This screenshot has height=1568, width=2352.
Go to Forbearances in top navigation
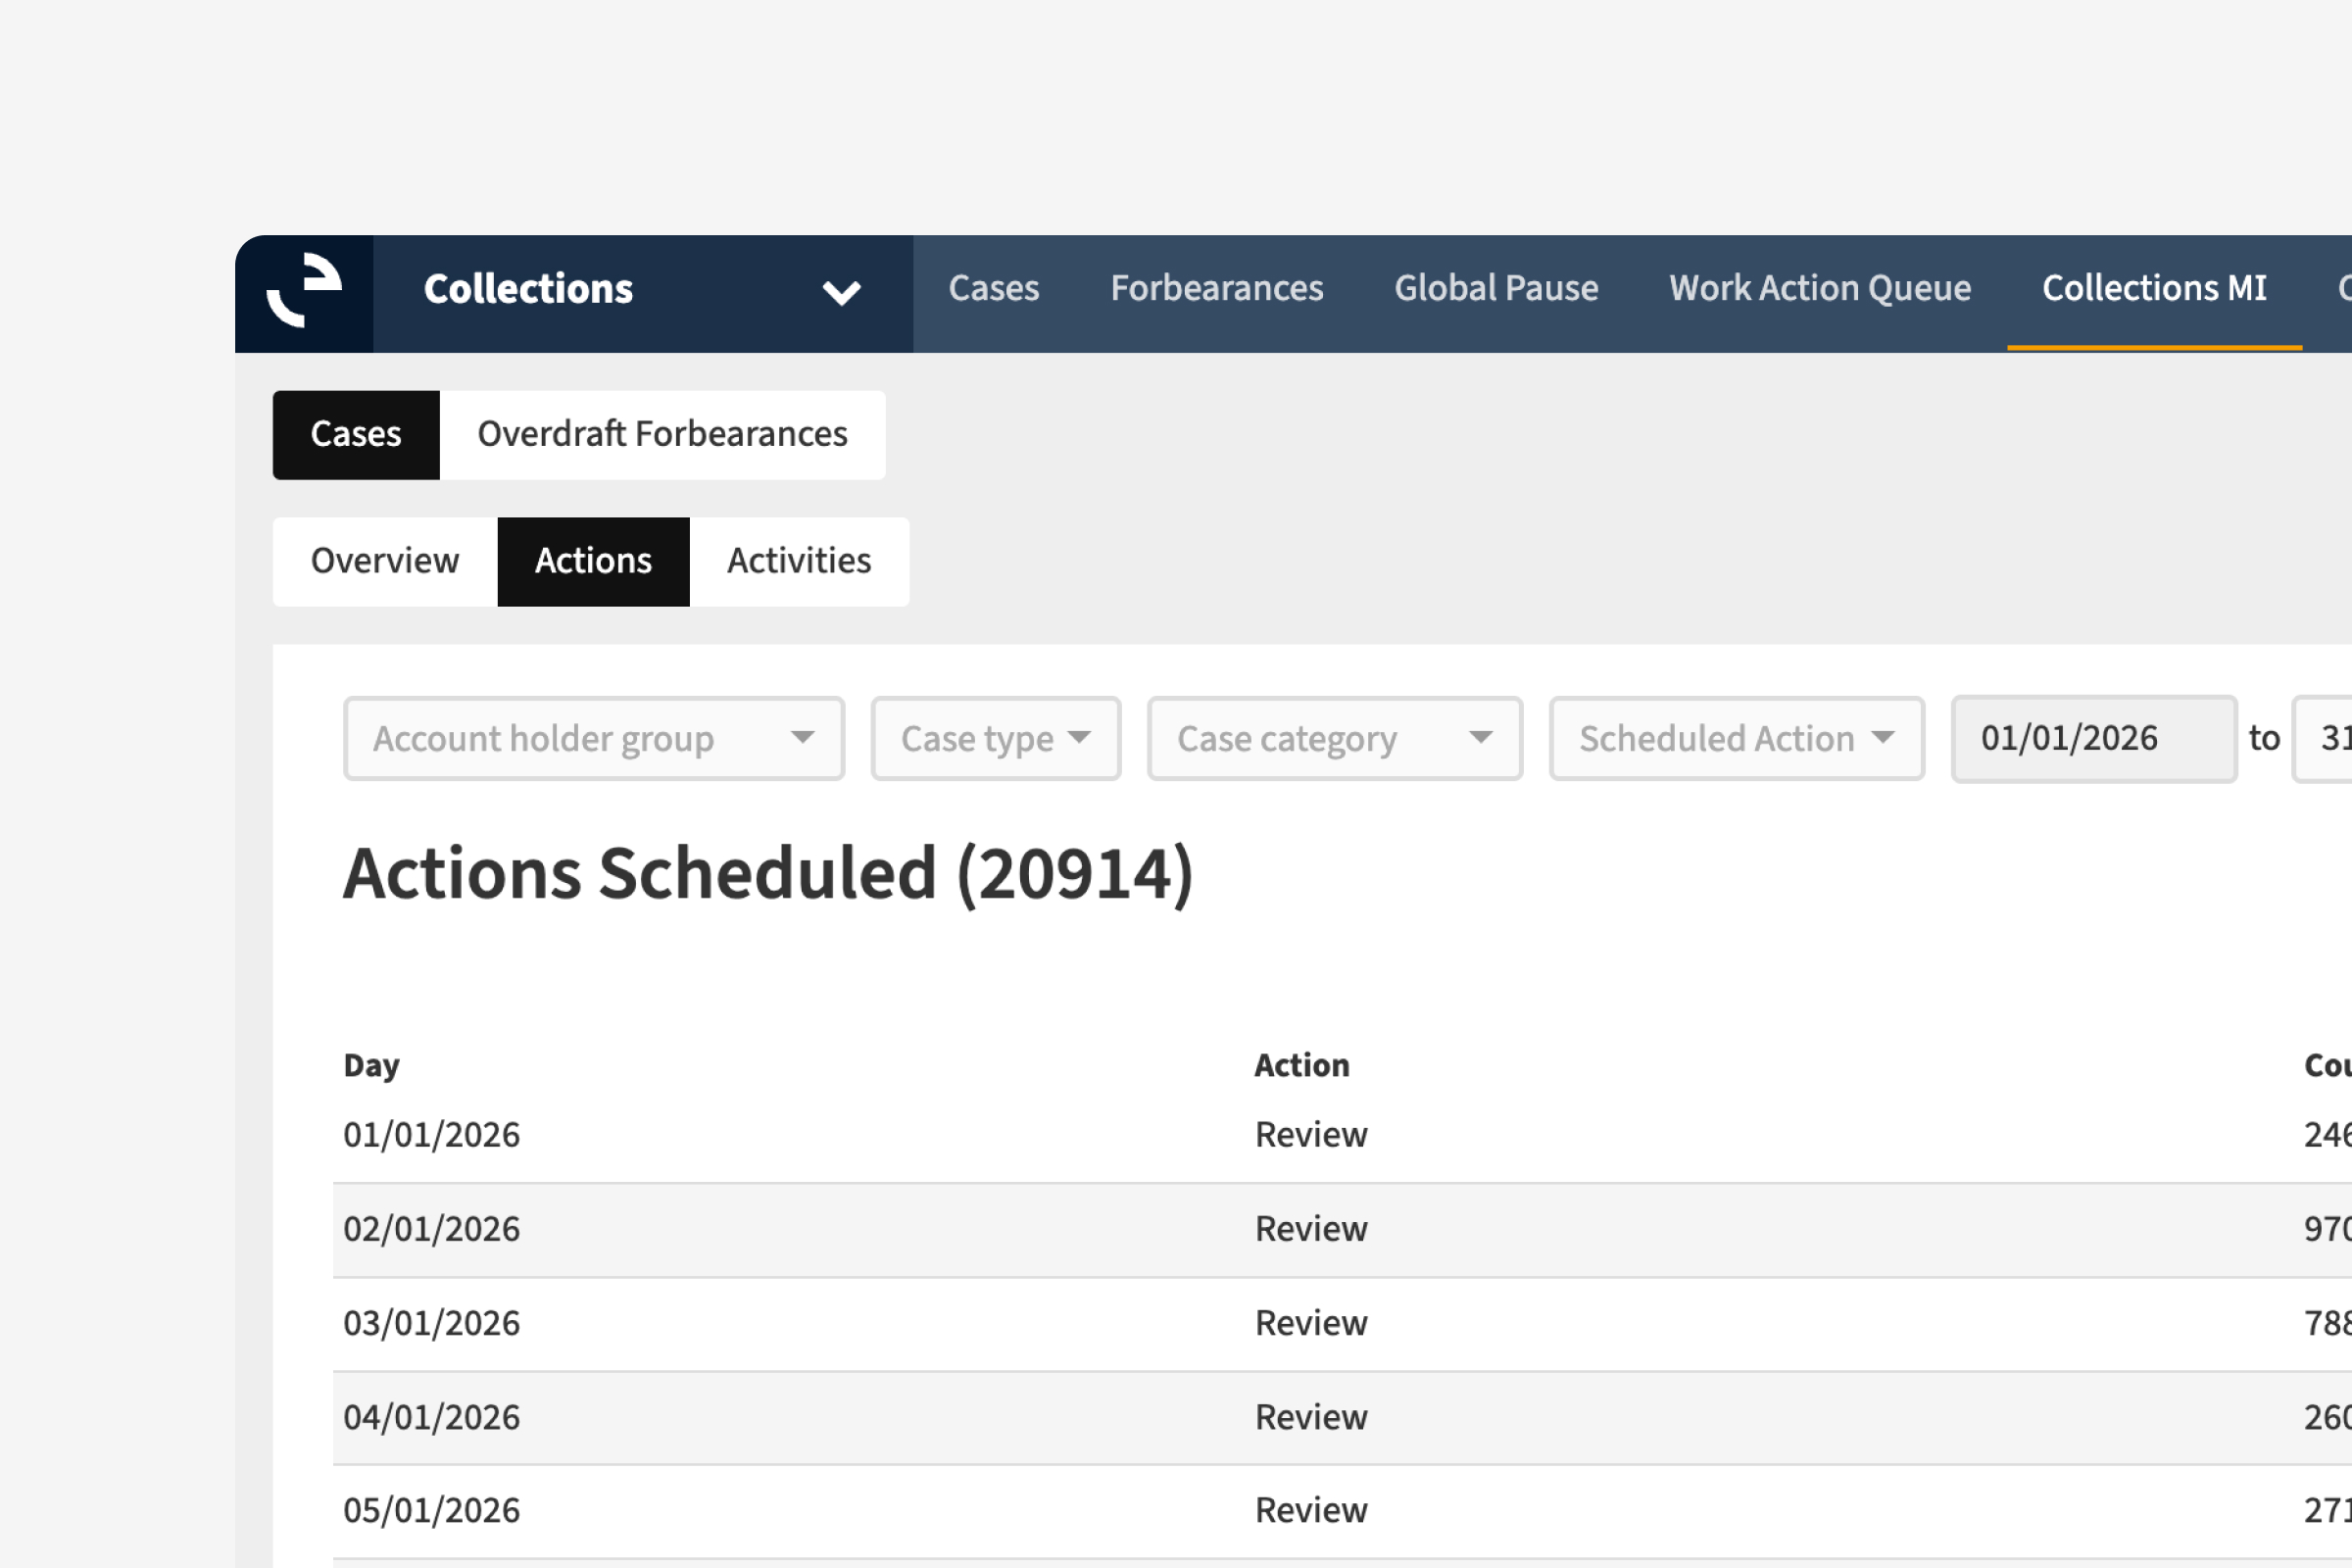(x=1216, y=289)
